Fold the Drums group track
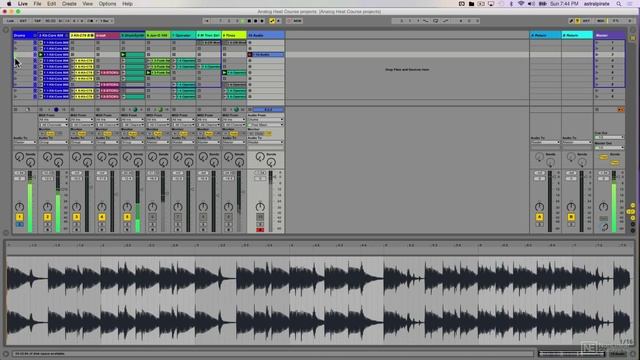640x360 pixels. coord(35,36)
